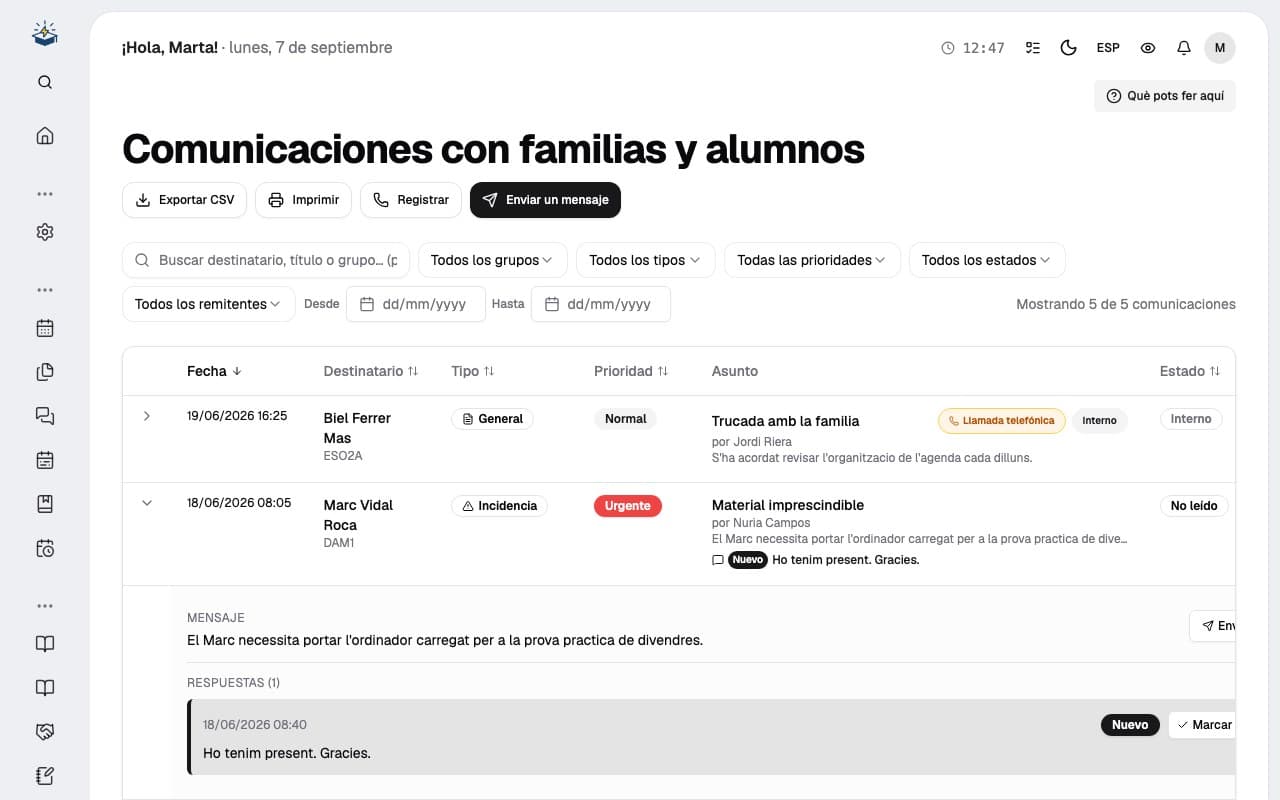Click the Marcar button on reply

(1203, 725)
